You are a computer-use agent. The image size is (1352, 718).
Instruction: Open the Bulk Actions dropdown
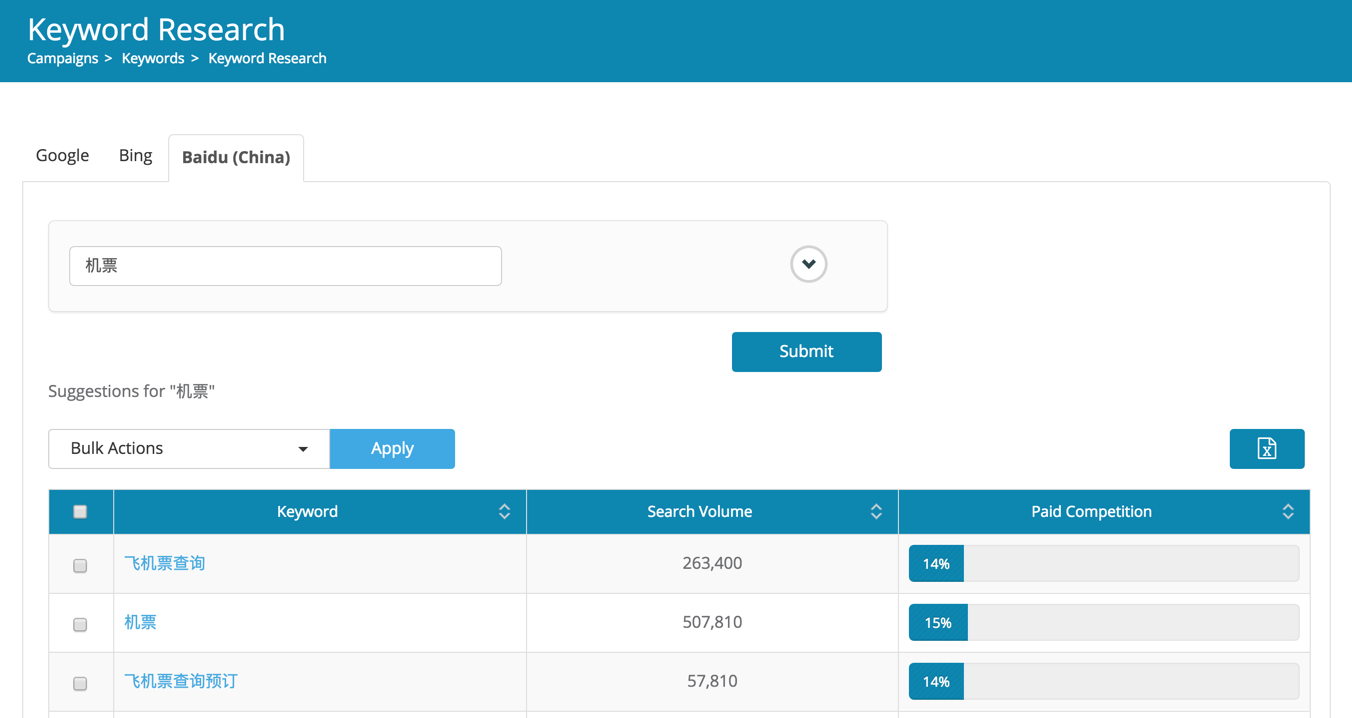click(x=189, y=449)
